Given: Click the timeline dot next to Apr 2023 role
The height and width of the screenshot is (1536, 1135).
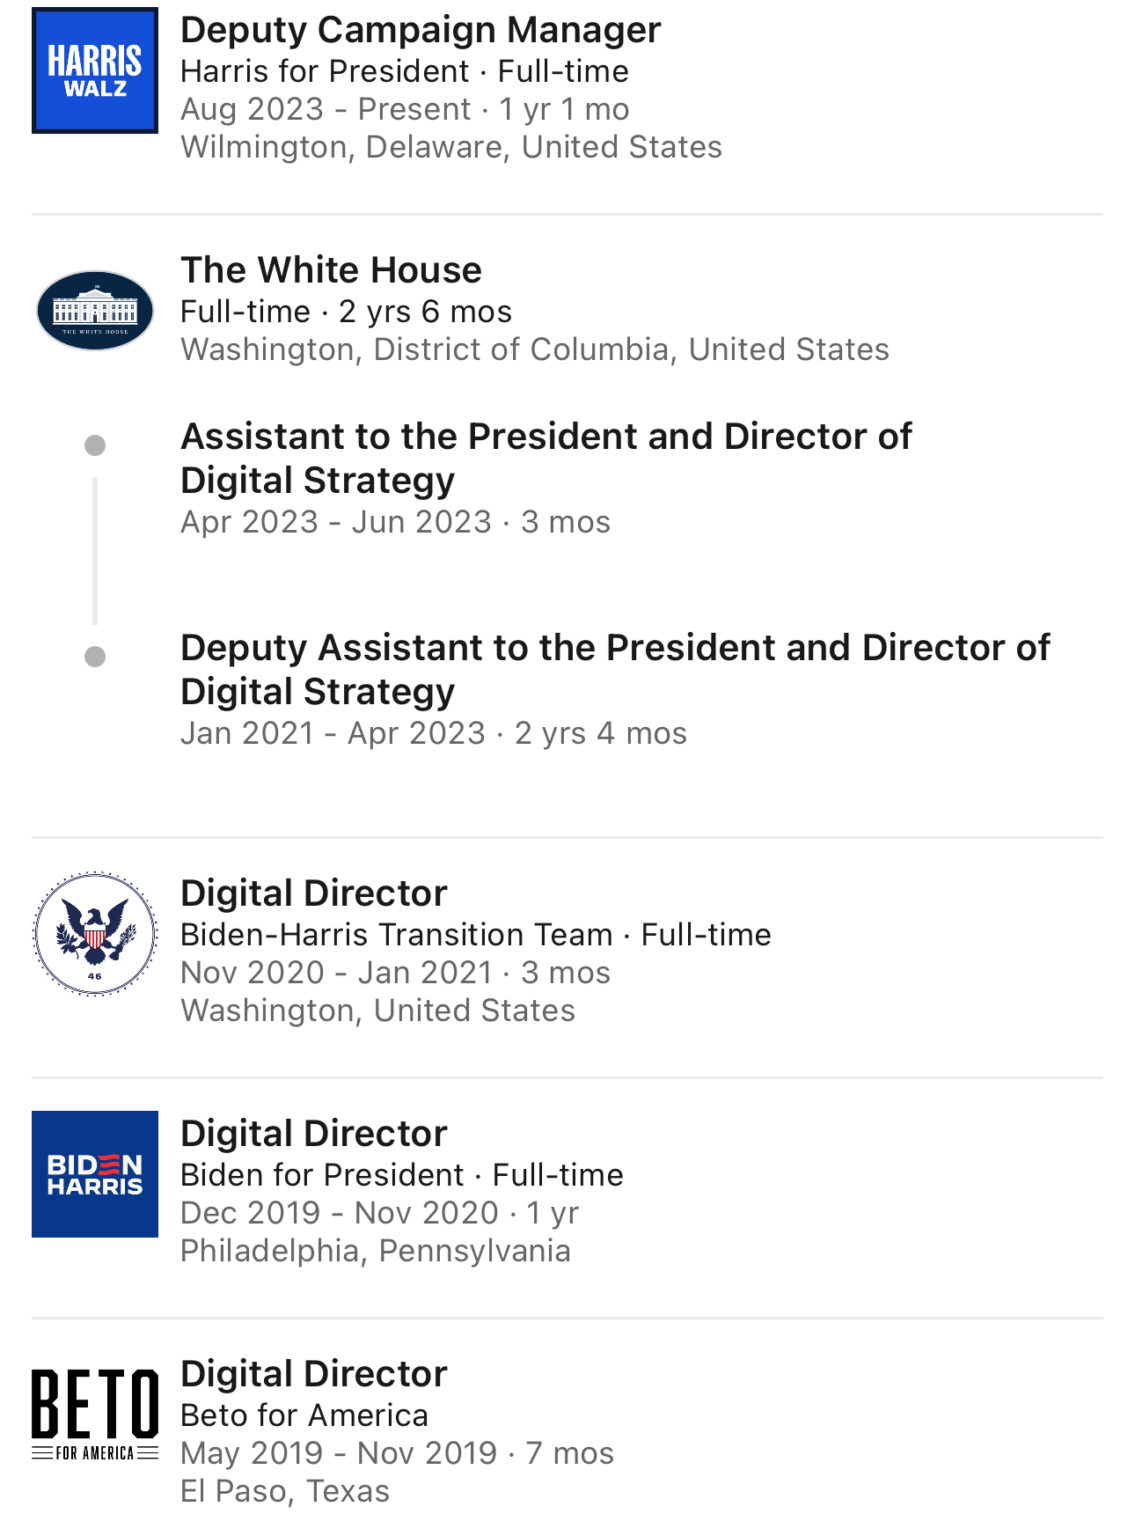Looking at the screenshot, I should point(93,444).
